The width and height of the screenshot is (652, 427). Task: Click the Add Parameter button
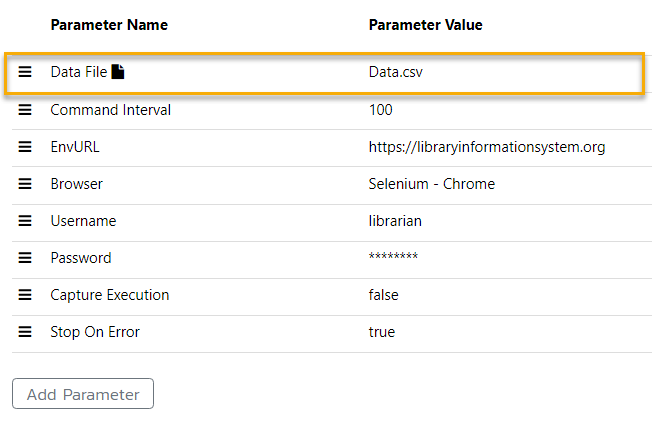(83, 394)
